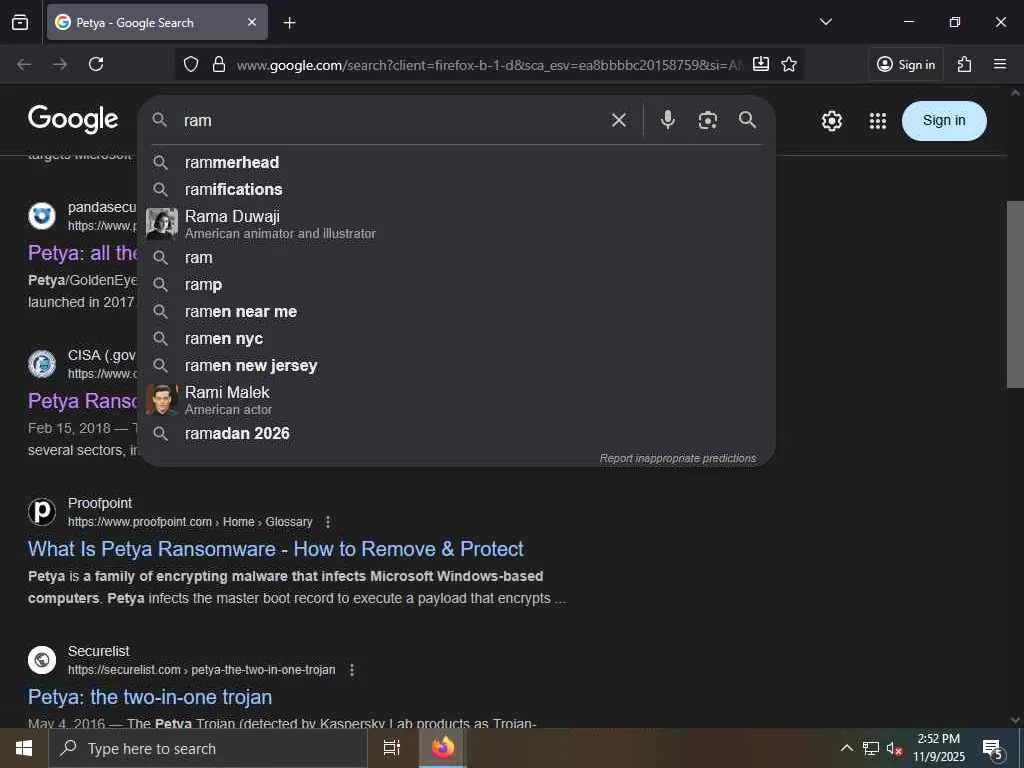Click the Securelist globe favicon
The image size is (1024, 768).
click(x=42, y=660)
